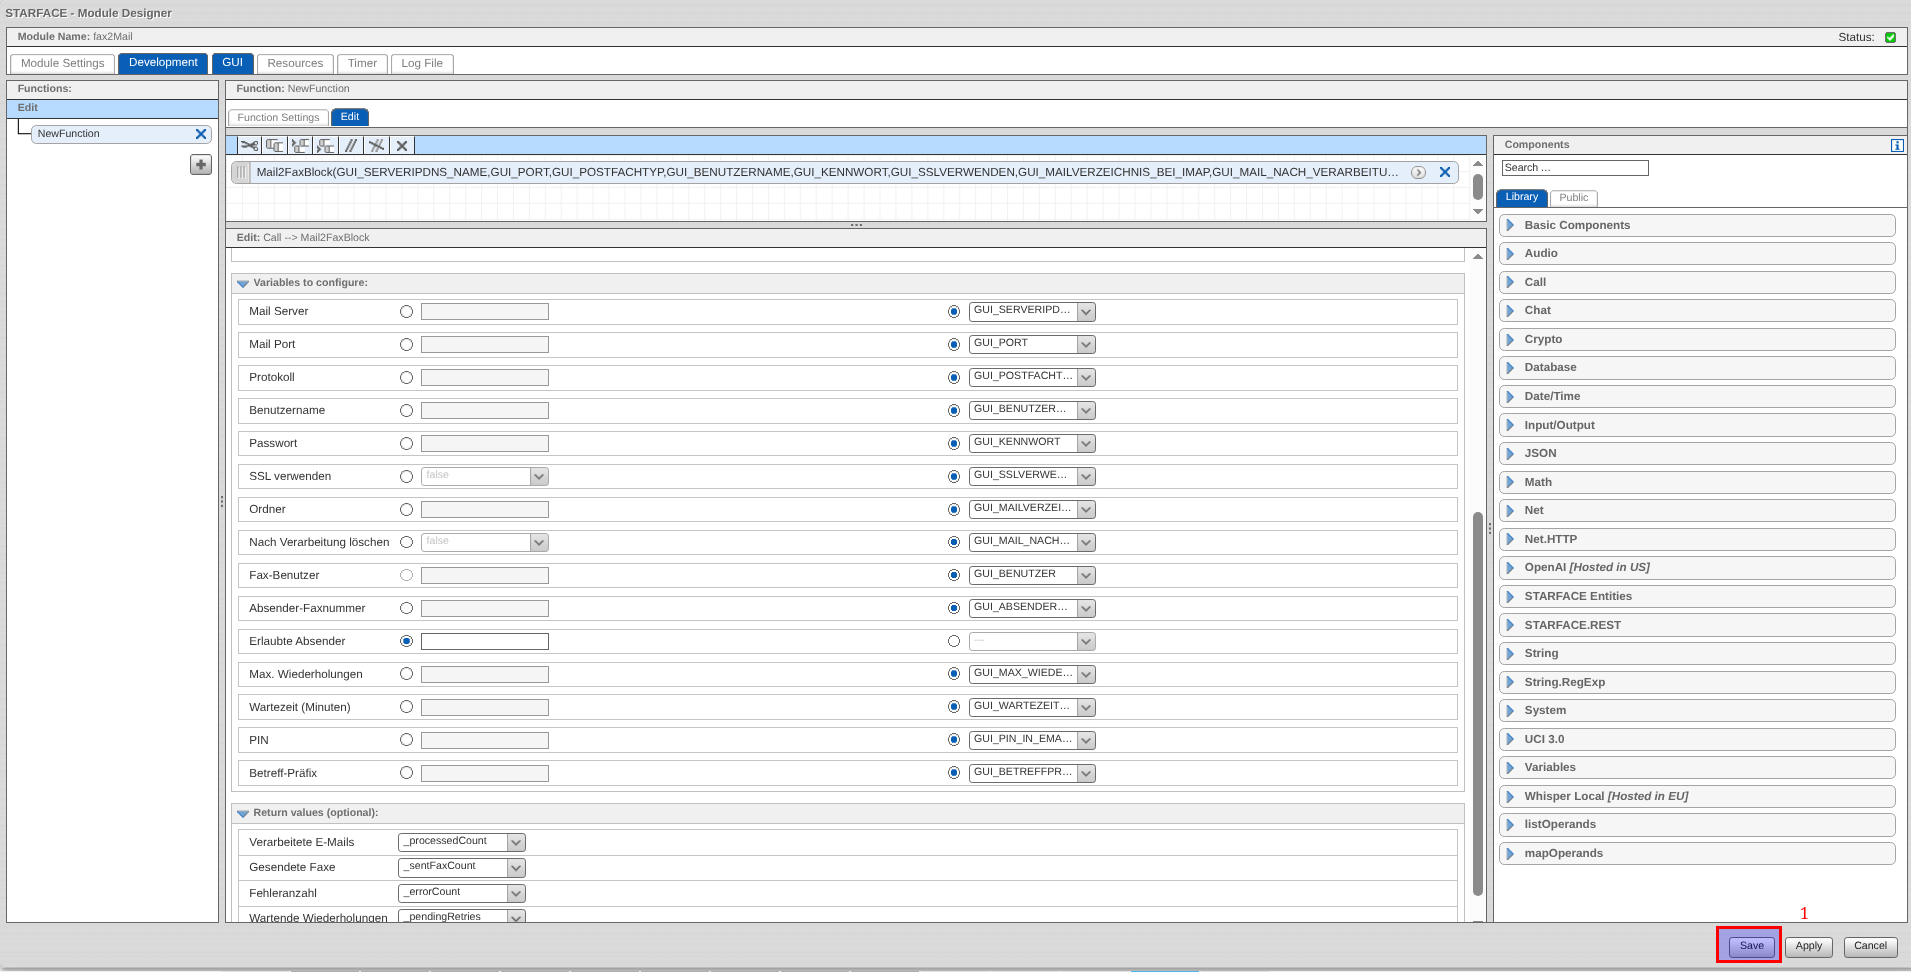
Task: Select variable radio for Erlaubte Absender
Action: [x=953, y=642]
